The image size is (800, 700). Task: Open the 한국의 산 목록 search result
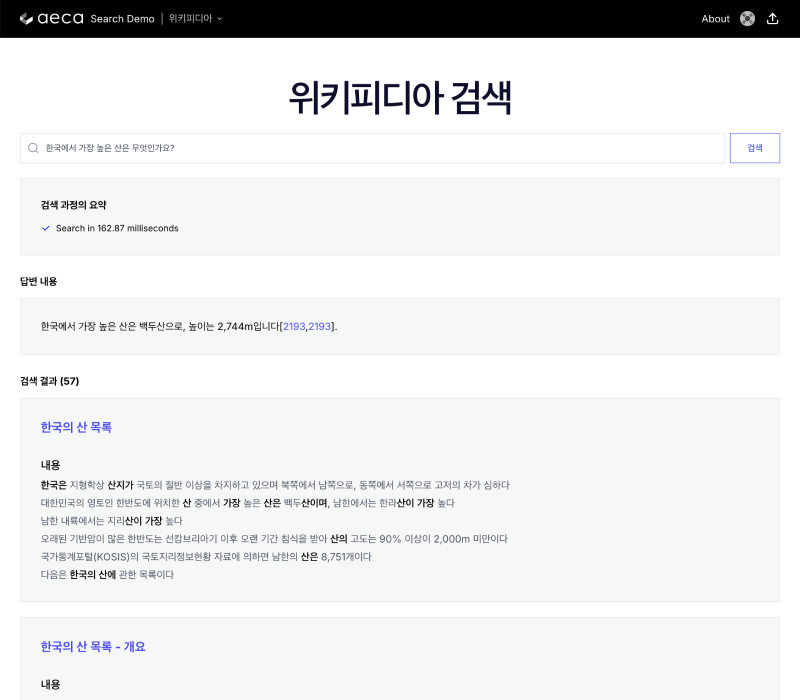(75, 427)
